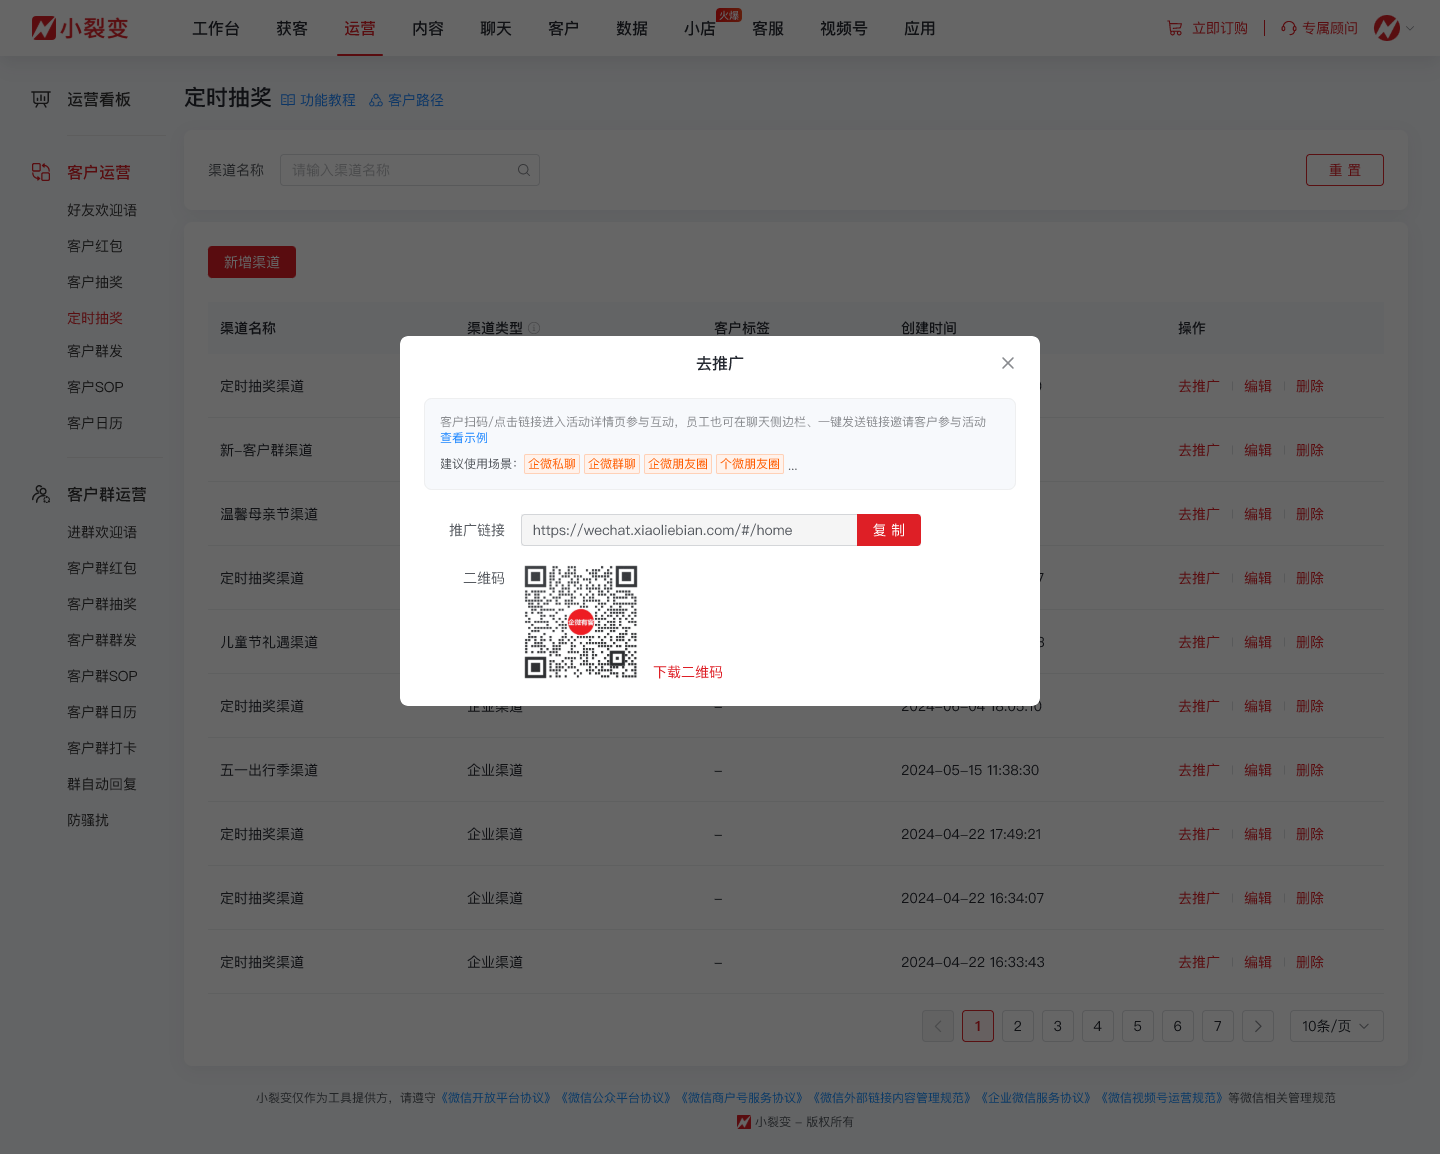Open 功能教程 link
This screenshot has height=1154, width=1440.
point(318,100)
